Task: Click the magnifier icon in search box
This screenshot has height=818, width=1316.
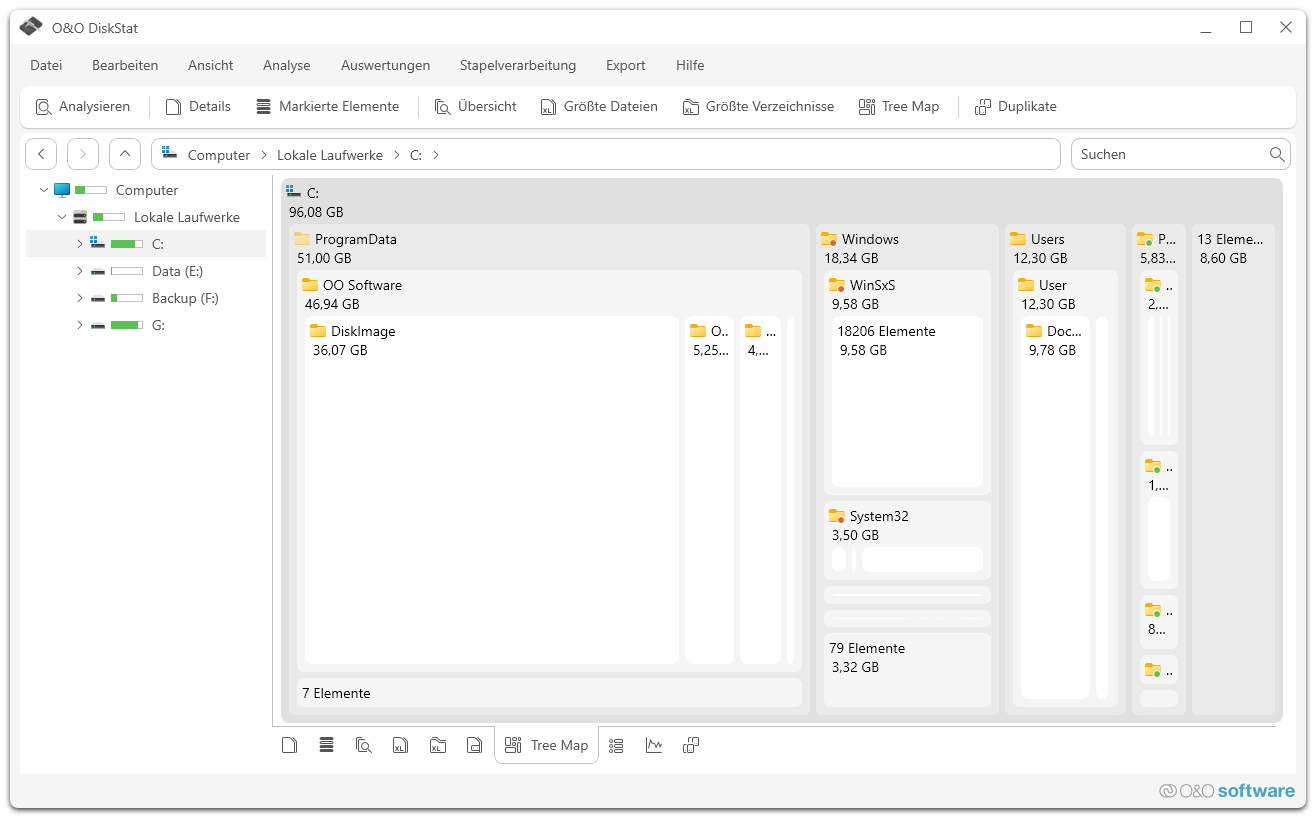Action: click(x=1277, y=154)
